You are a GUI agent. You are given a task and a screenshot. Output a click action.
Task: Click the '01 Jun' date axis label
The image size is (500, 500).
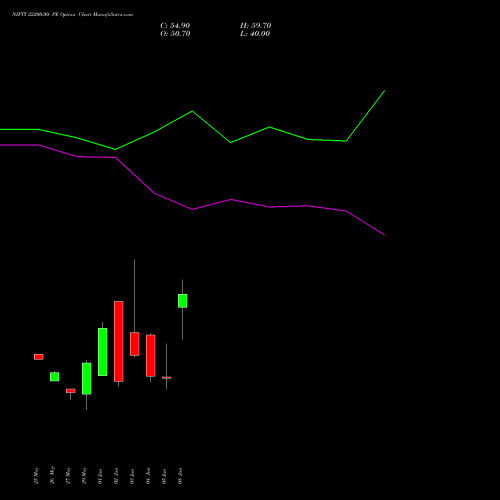pyautogui.click(x=100, y=476)
